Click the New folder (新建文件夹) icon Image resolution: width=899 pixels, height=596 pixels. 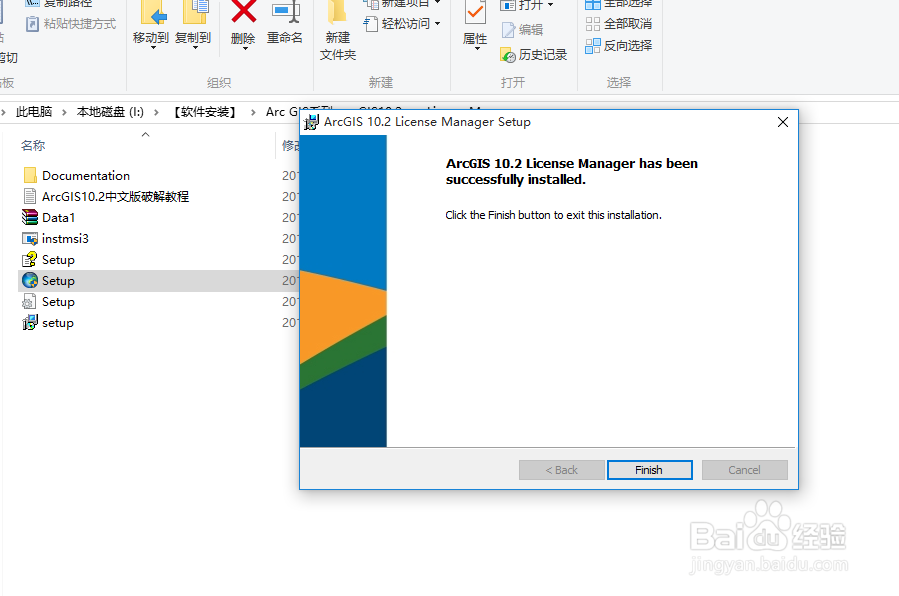pyautogui.click(x=338, y=12)
